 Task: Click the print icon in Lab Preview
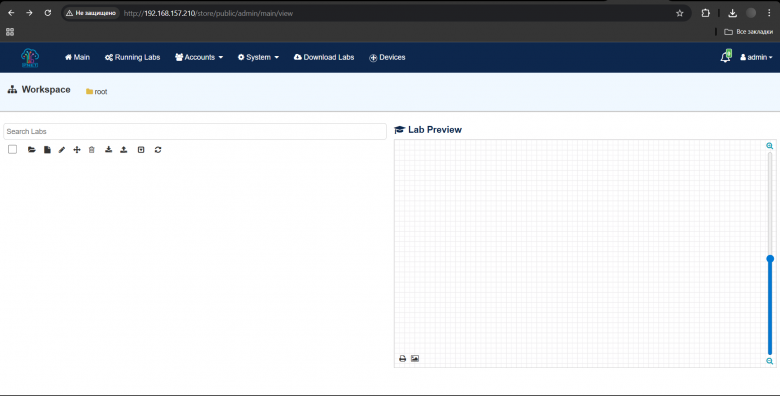402,358
